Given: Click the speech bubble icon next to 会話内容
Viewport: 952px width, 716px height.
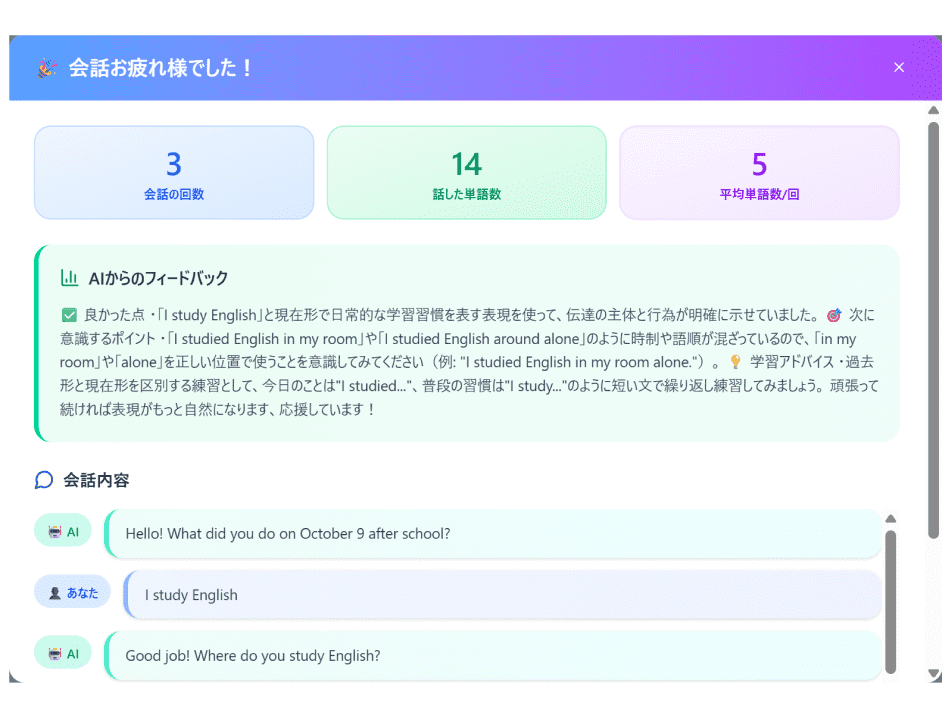Looking at the screenshot, I should [x=43, y=481].
